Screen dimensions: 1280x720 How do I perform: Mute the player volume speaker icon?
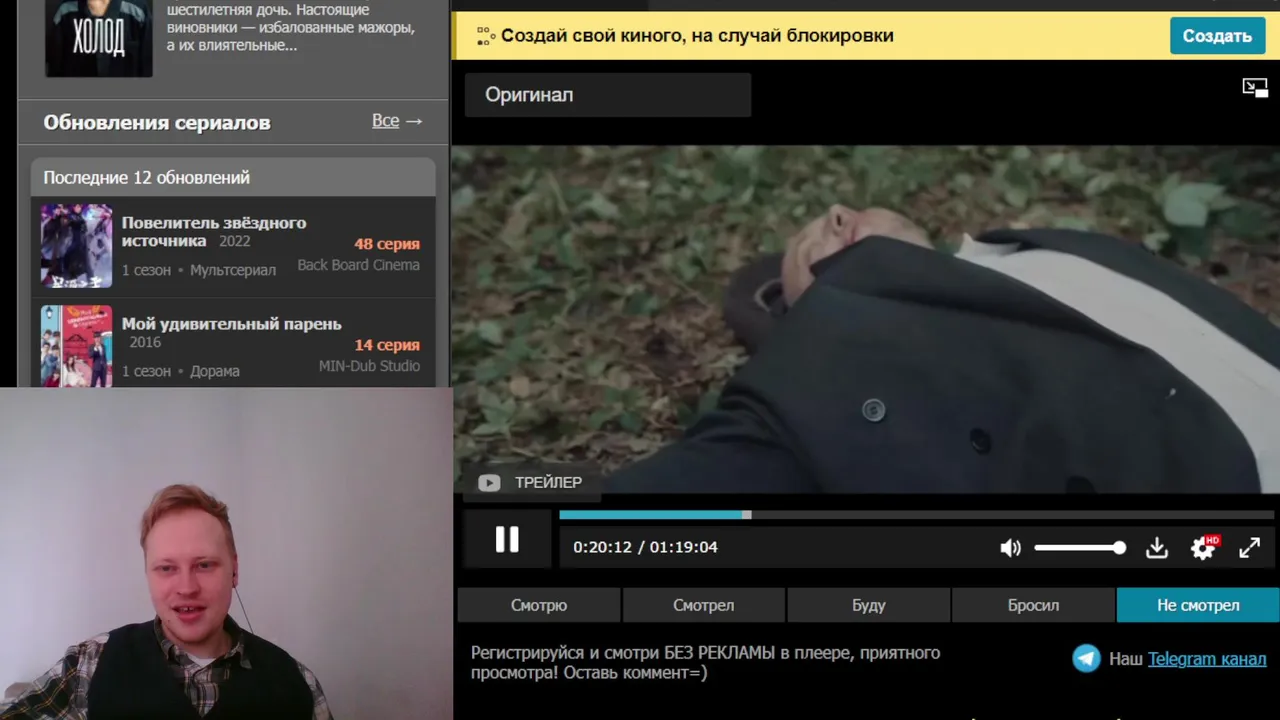(x=1010, y=548)
